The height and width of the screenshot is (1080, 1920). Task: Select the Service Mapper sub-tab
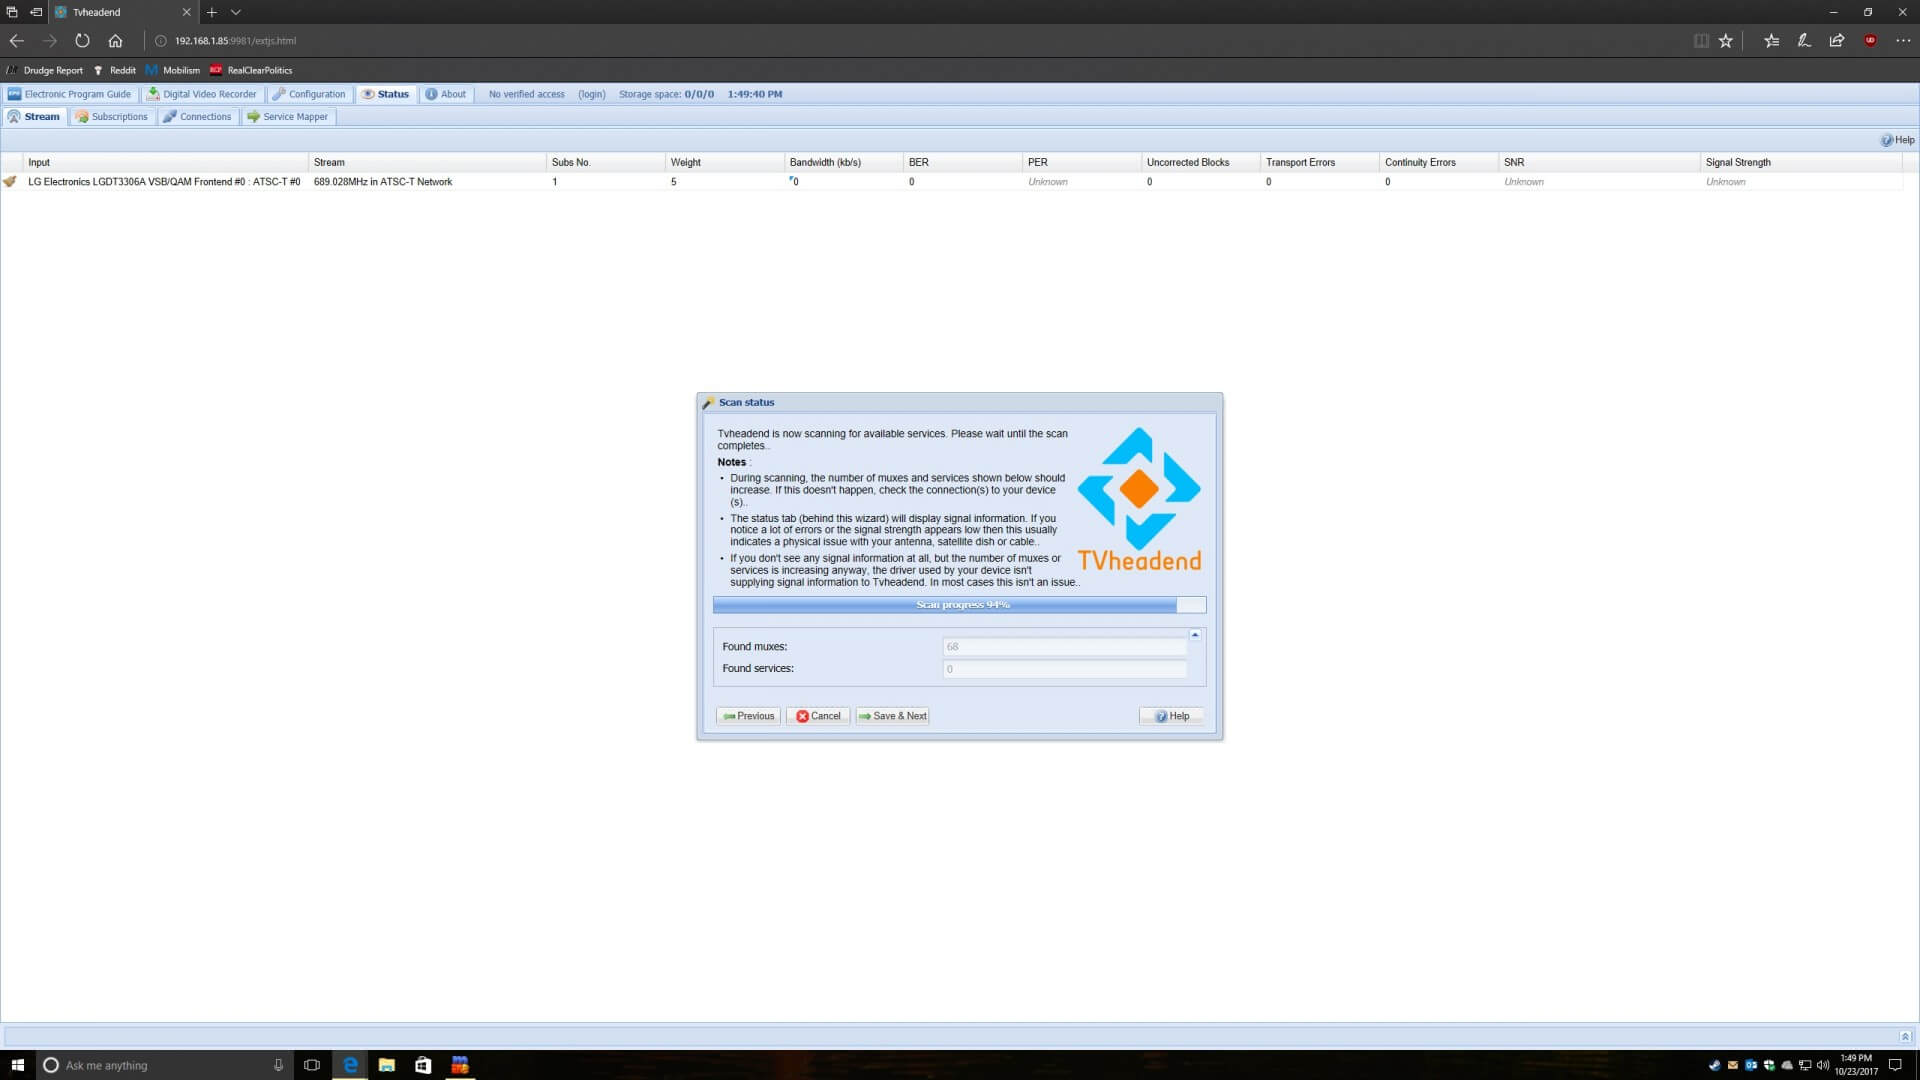pyautogui.click(x=288, y=117)
